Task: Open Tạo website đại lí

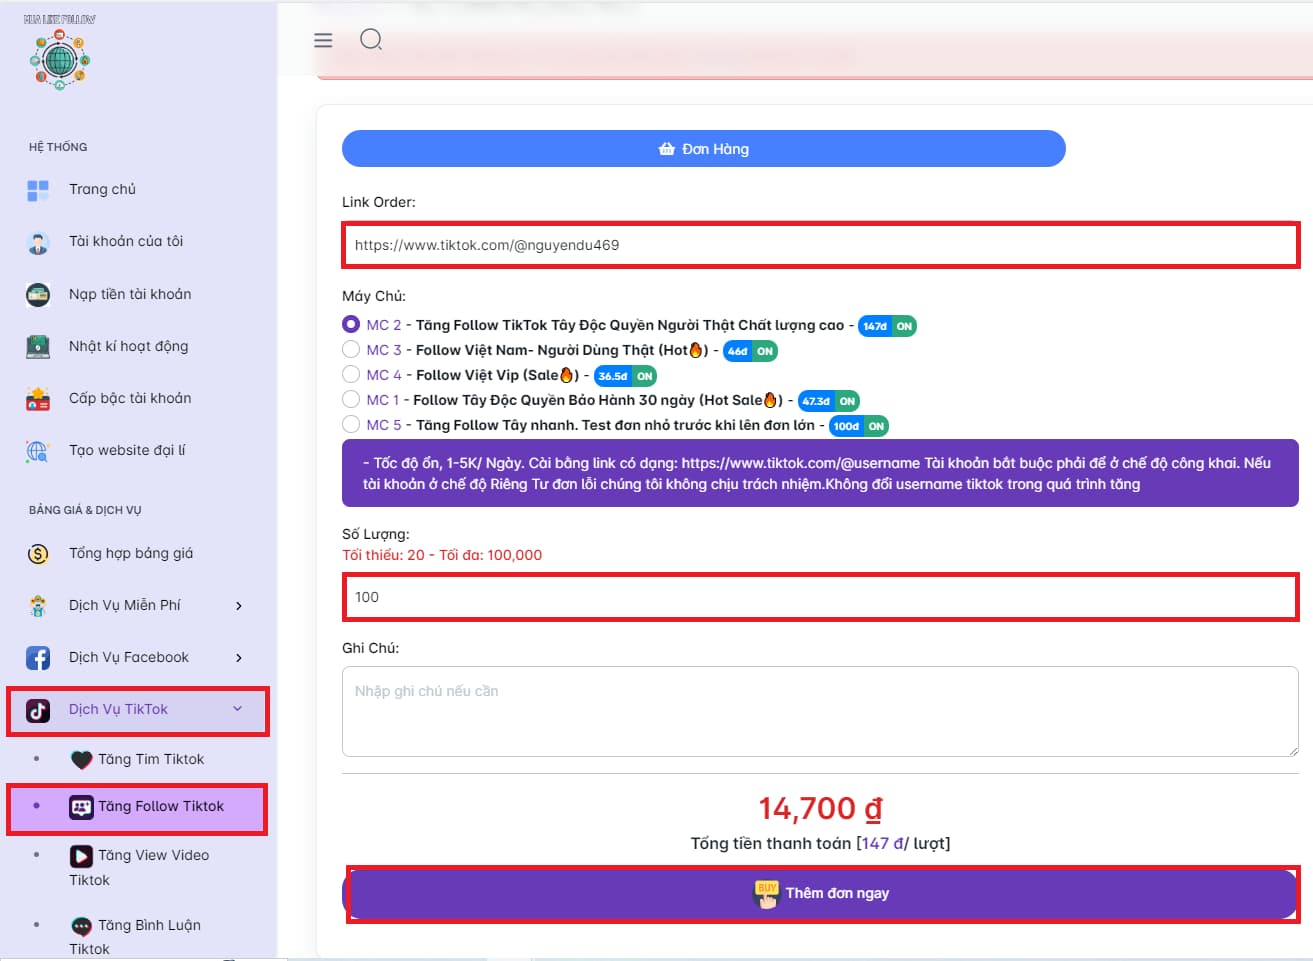Action: click(x=127, y=450)
